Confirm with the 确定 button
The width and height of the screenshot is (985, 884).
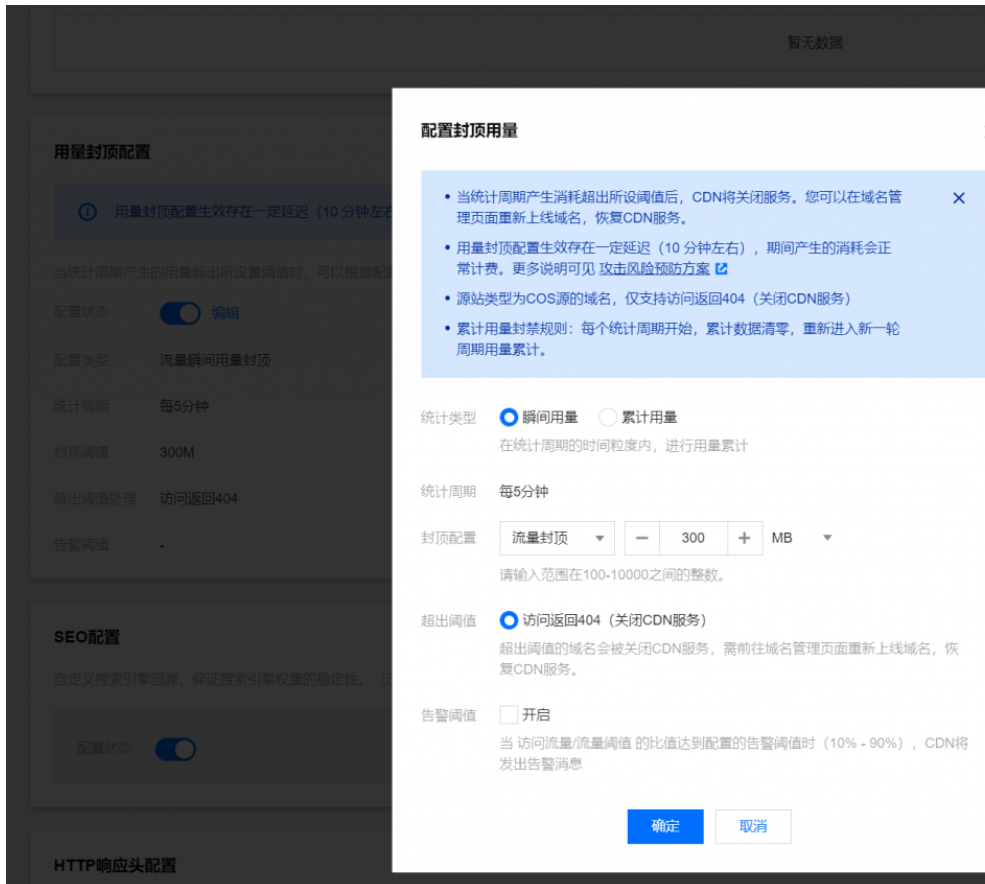665,826
